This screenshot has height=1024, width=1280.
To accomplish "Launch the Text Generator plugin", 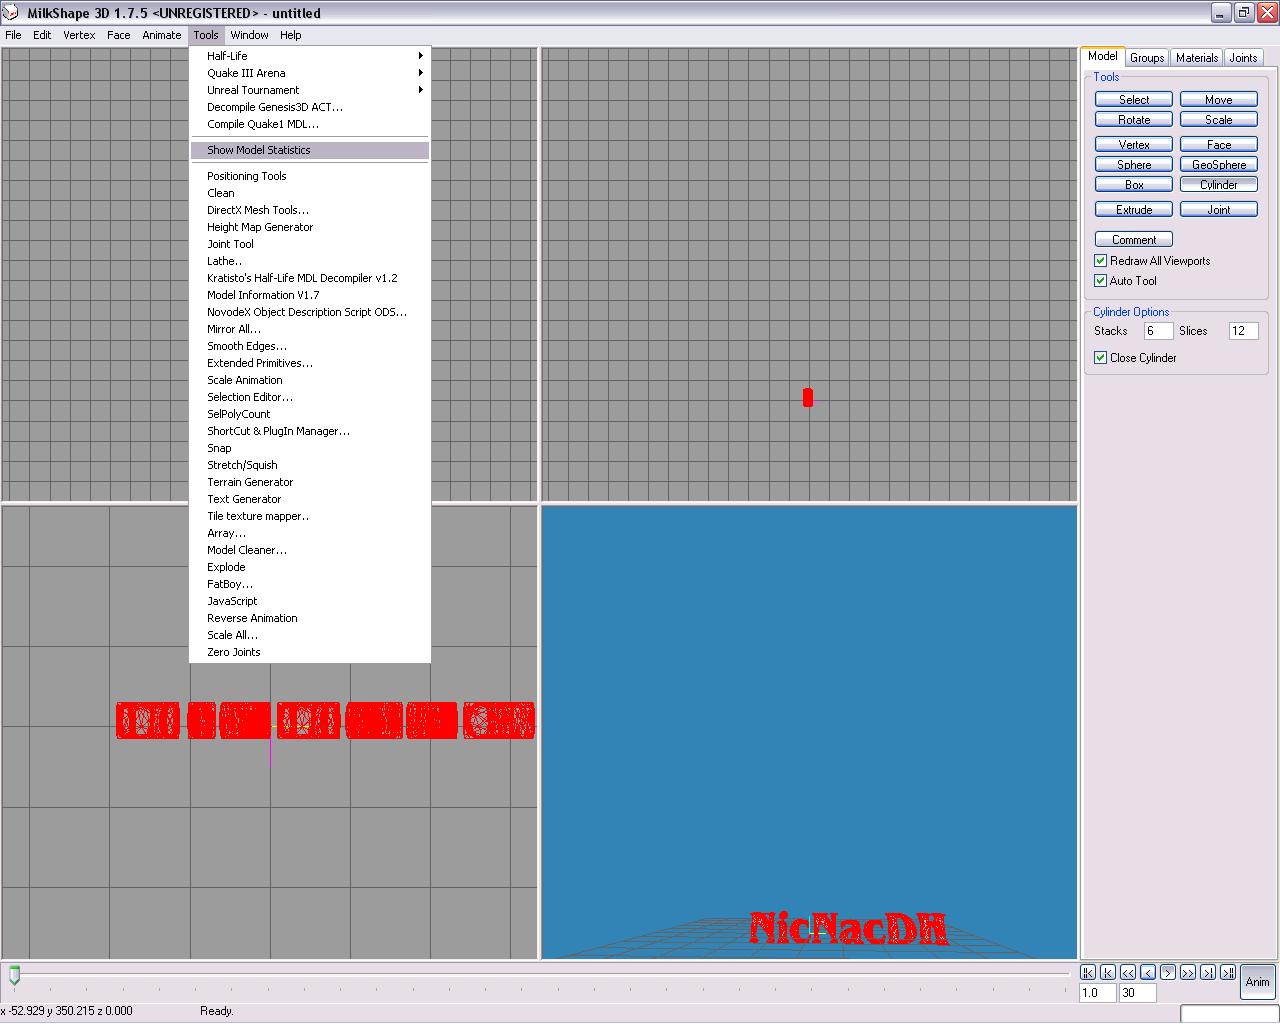I will [x=310, y=499].
